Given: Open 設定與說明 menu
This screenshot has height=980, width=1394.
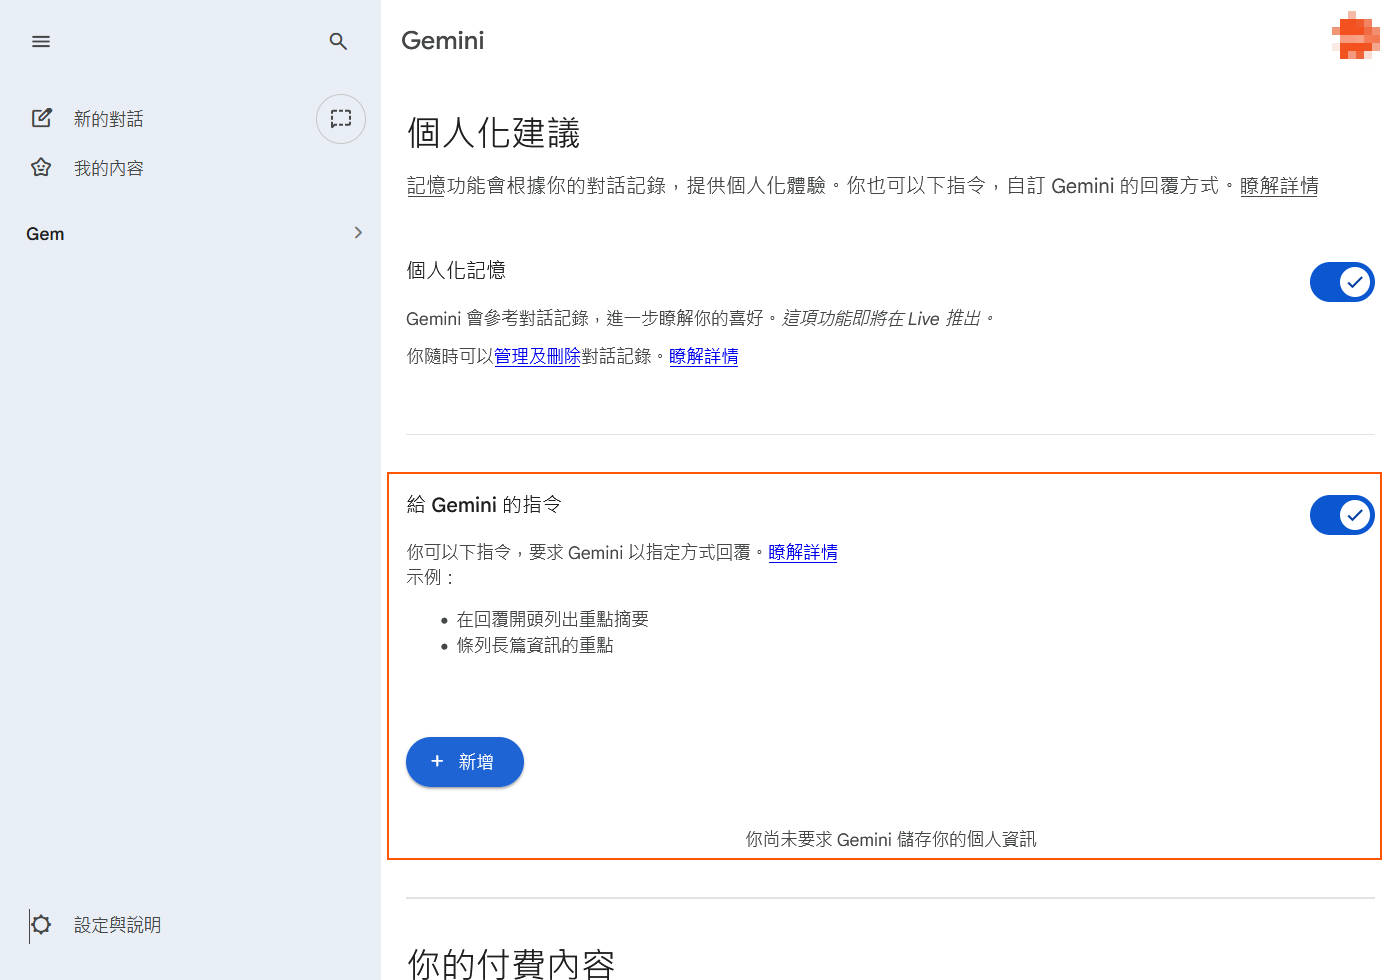Looking at the screenshot, I should tap(117, 925).
